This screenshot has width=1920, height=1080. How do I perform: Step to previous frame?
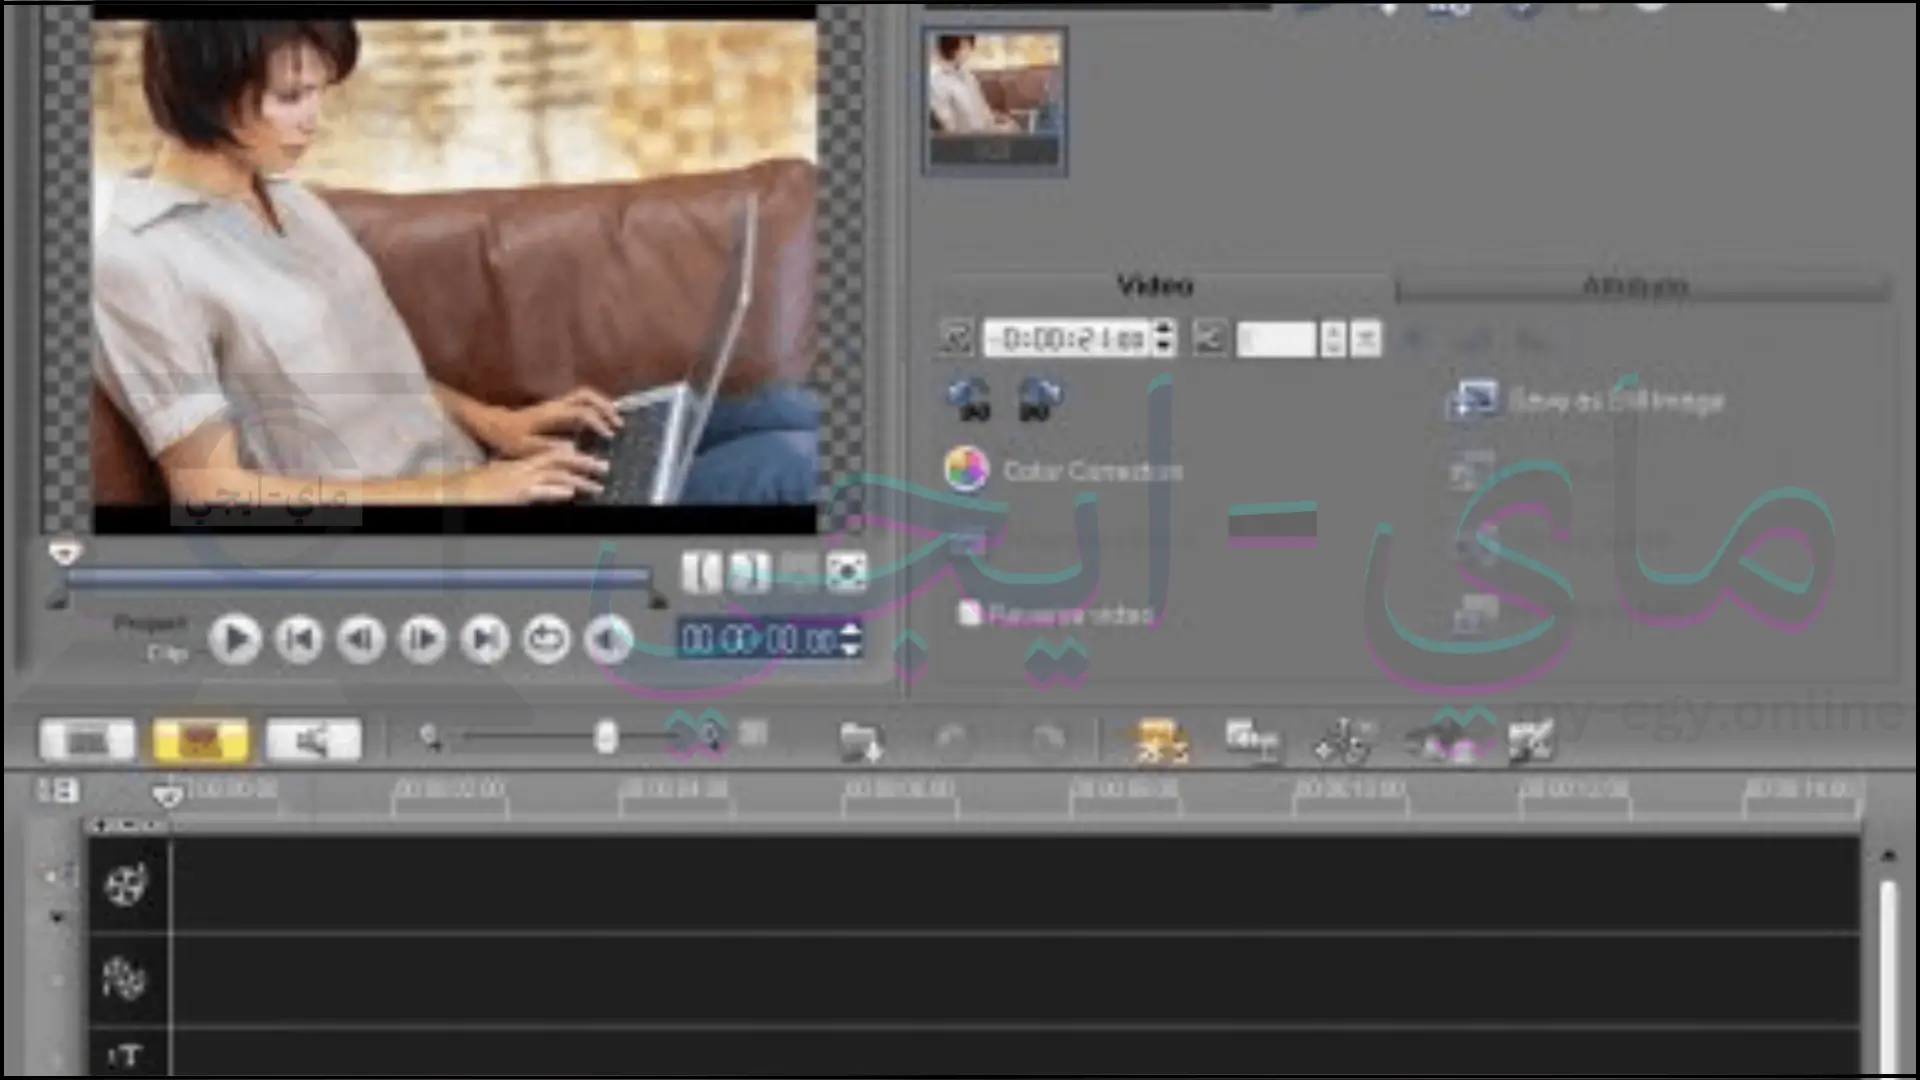tap(361, 640)
